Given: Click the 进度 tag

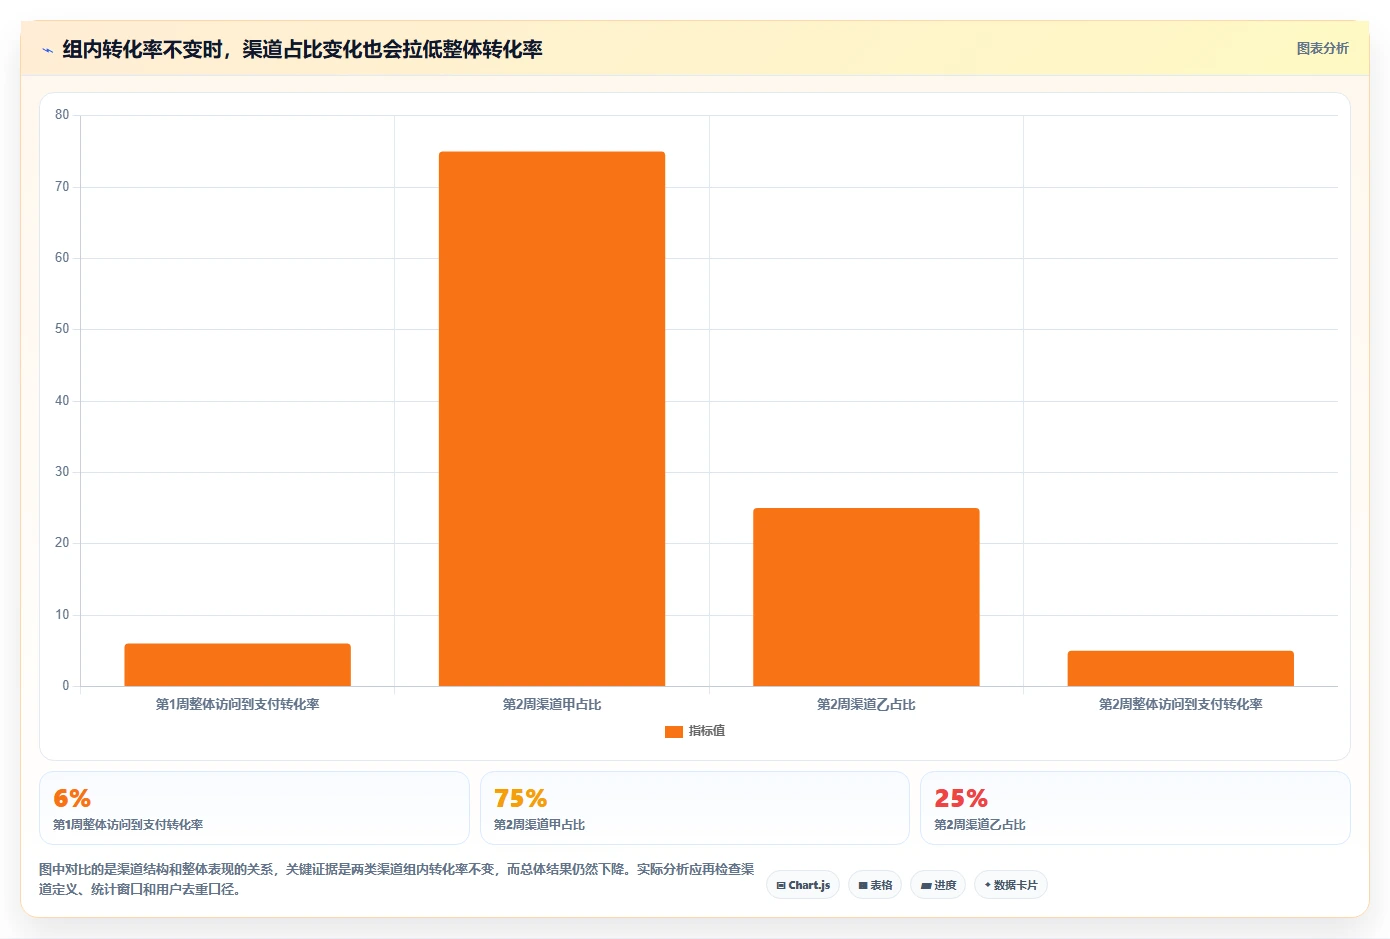Looking at the screenshot, I should pyautogui.click(x=938, y=885).
